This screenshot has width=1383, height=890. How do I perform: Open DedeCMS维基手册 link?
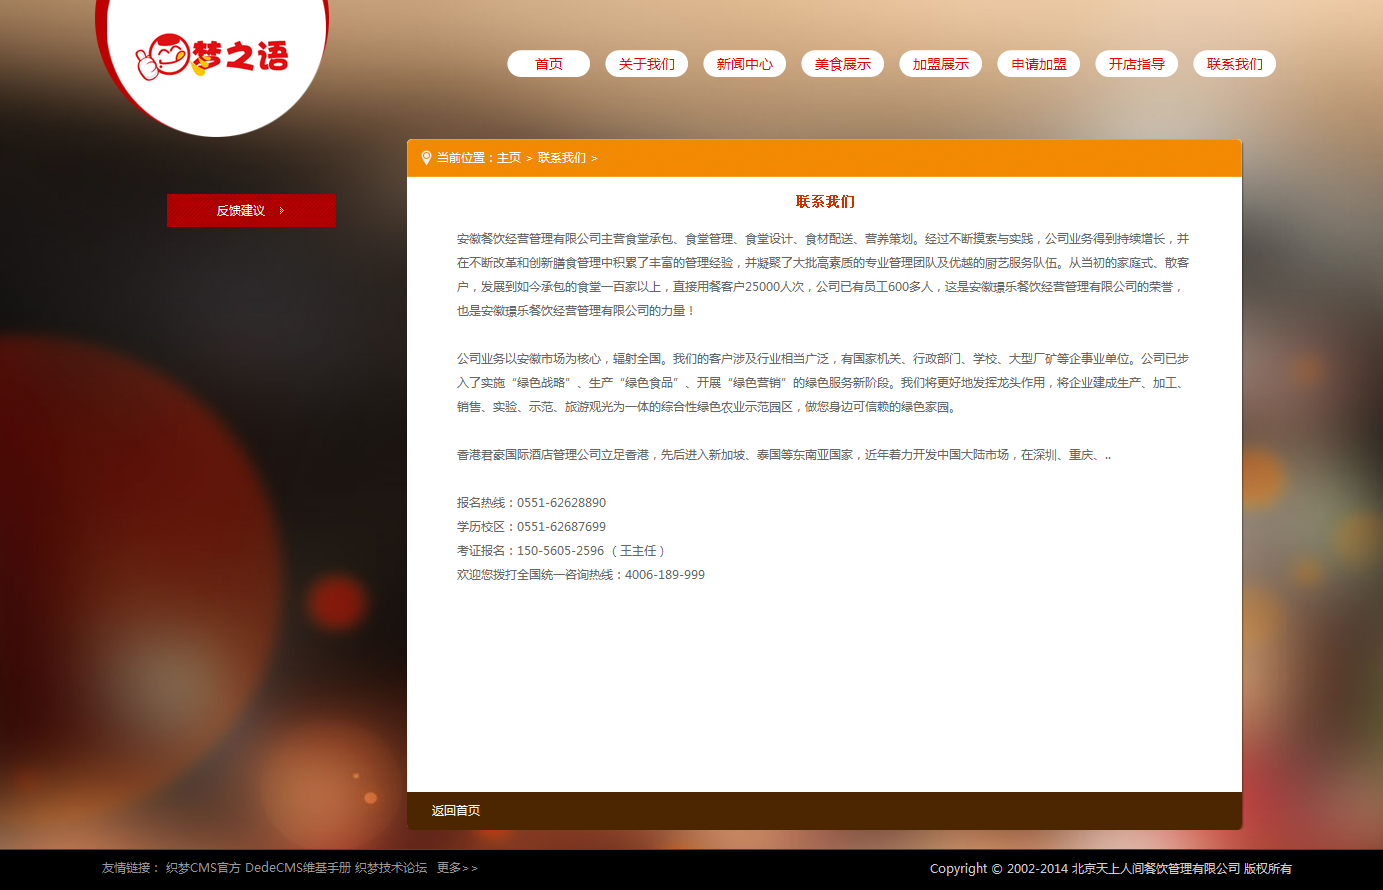[298, 868]
